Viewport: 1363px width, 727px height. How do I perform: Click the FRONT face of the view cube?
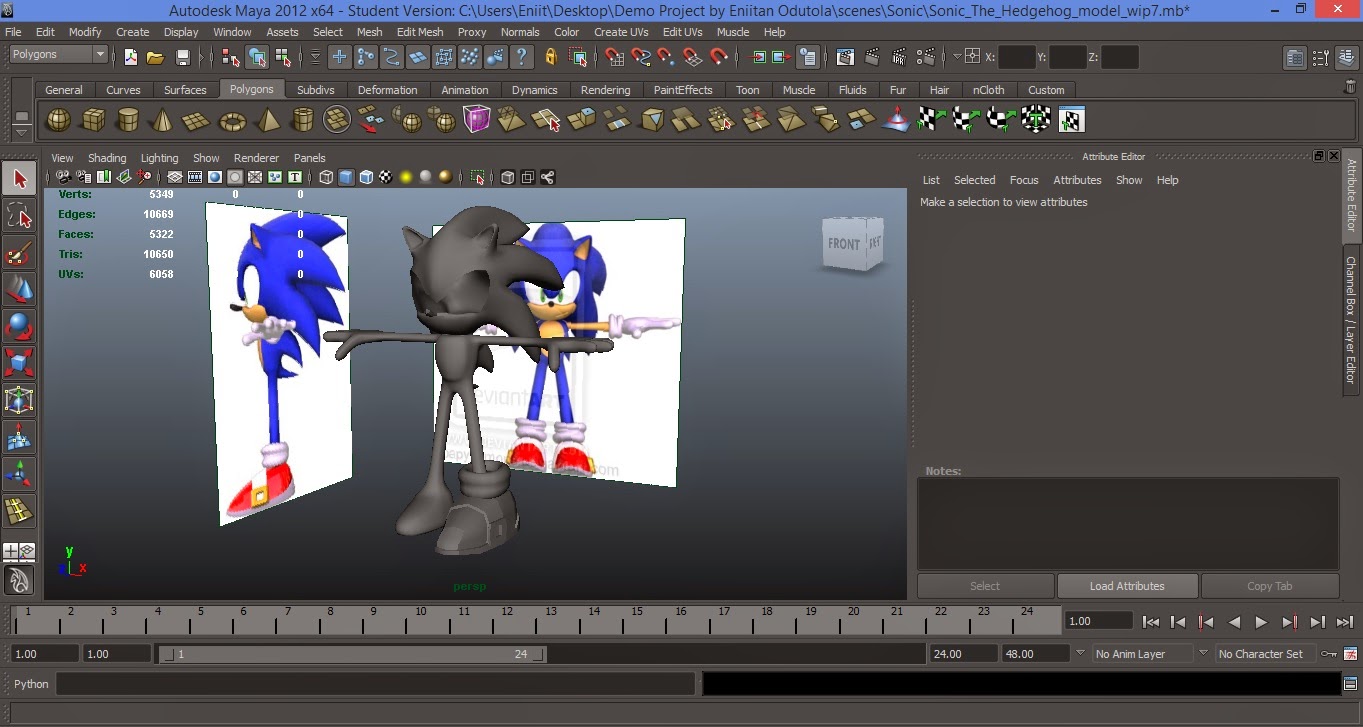(x=842, y=244)
